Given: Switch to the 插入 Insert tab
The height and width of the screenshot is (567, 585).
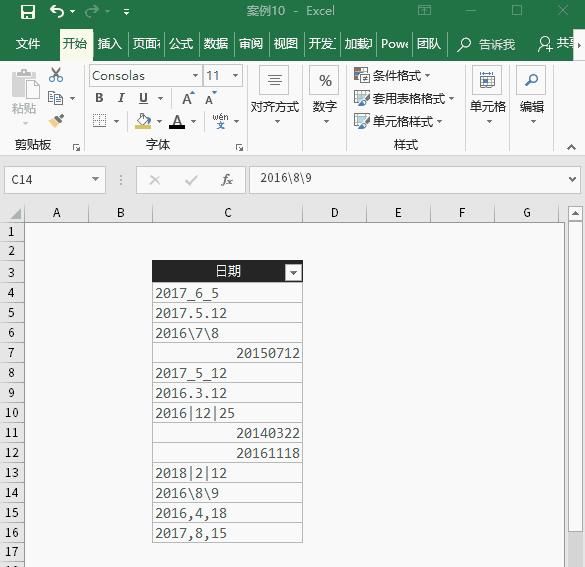Looking at the screenshot, I should pyautogui.click(x=110, y=44).
